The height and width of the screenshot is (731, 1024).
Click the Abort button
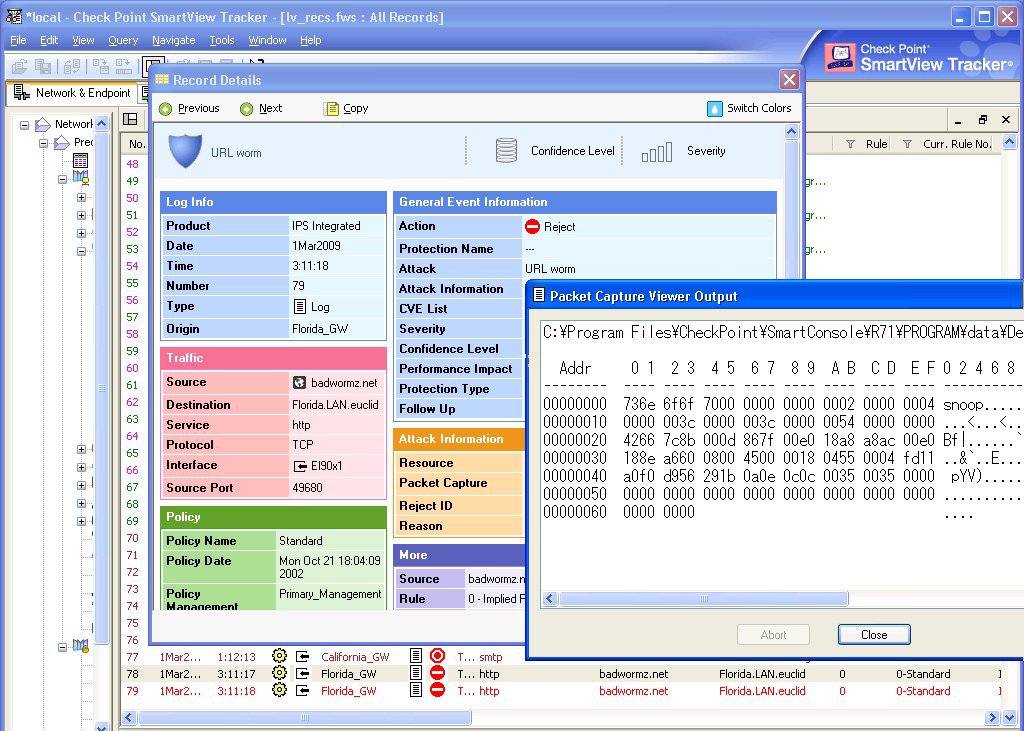[x=773, y=634]
